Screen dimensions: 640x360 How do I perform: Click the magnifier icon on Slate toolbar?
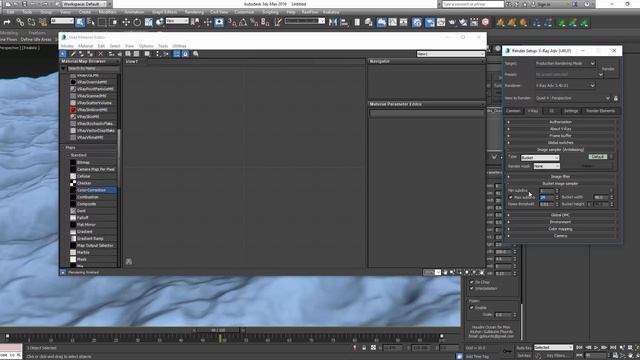click(196, 54)
